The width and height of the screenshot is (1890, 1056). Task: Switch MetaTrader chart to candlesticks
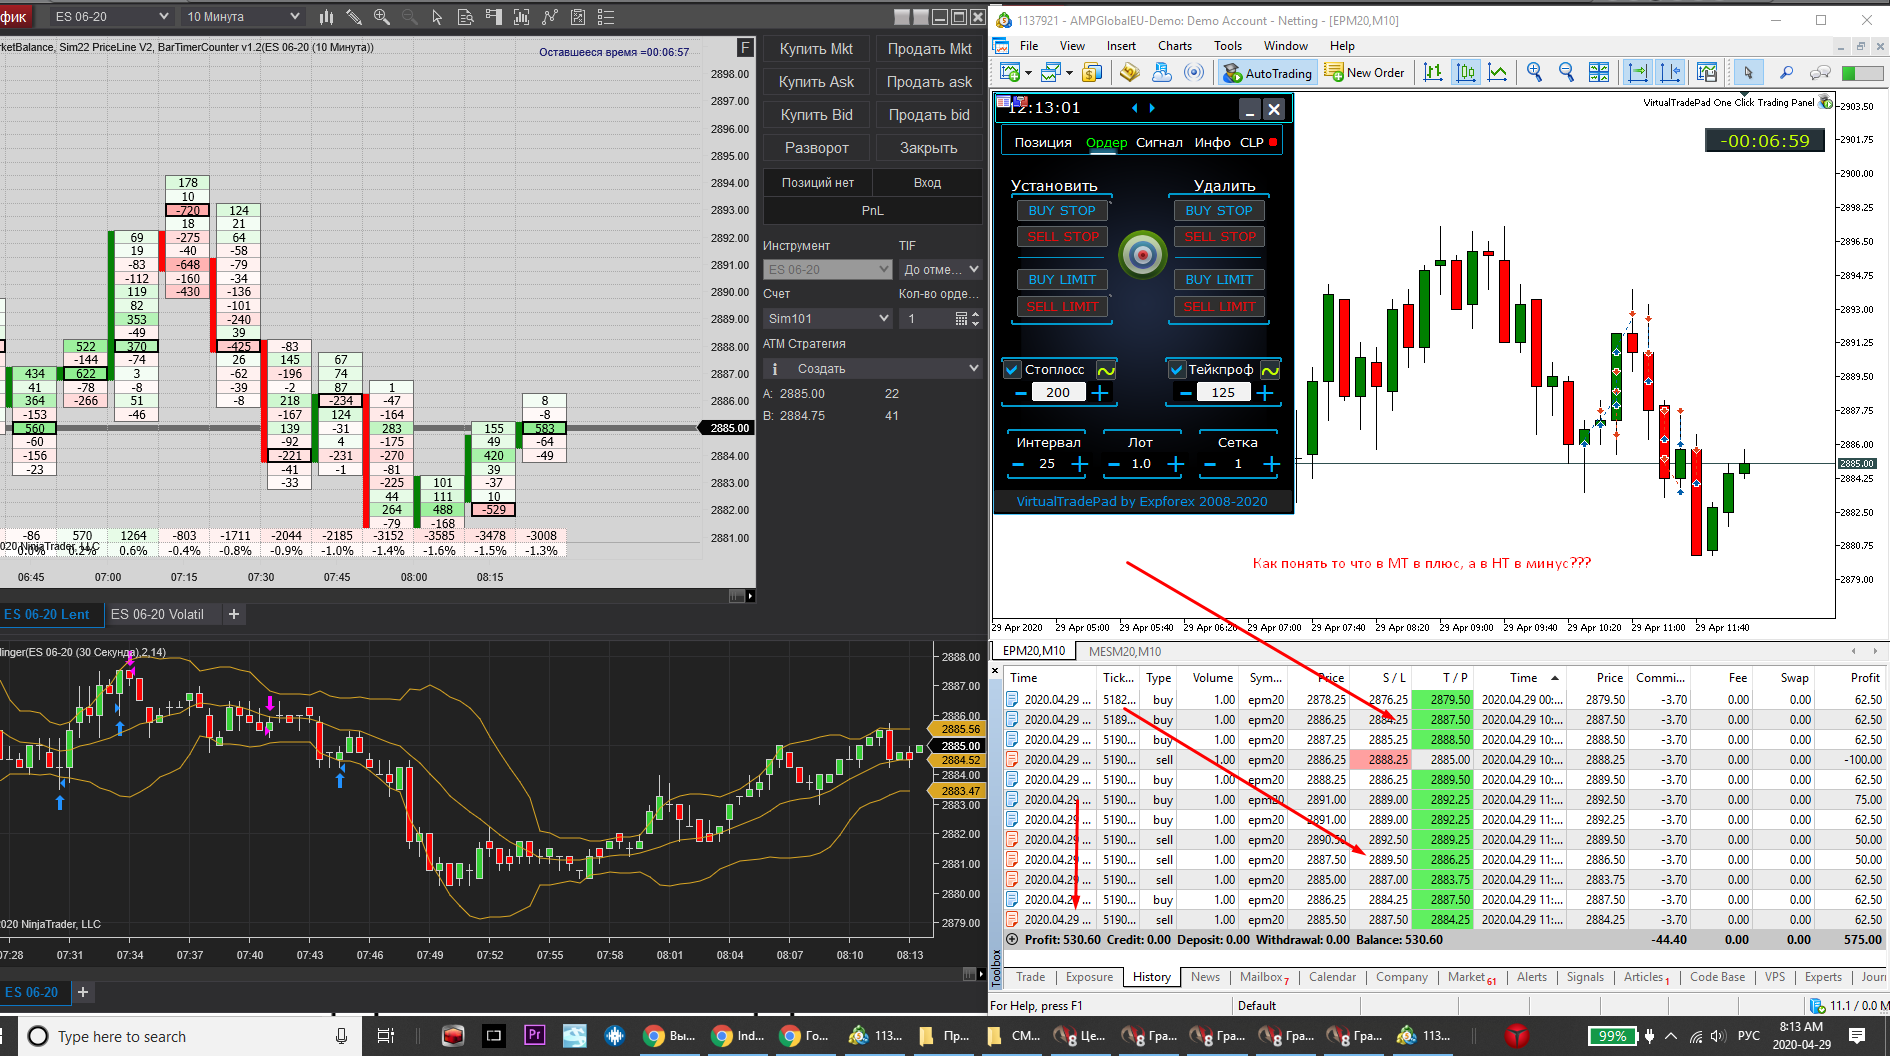pyautogui.click(x=1466, y=72)
